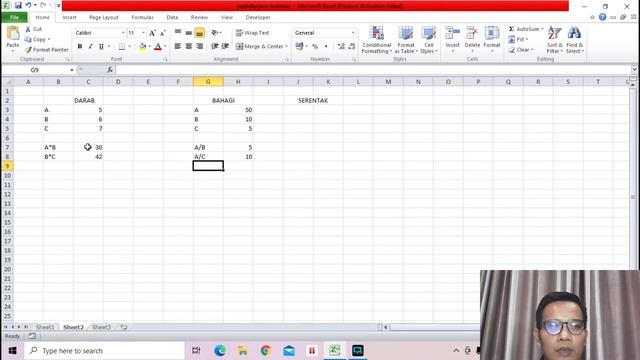Click the Paste clipboard icon
The height and width of the screenshot is (360, 640).
pos(13,34)
